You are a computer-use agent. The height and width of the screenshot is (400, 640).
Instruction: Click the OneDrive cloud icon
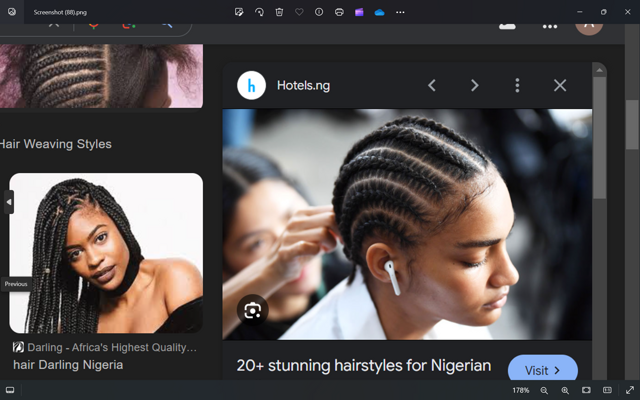click(x=379, y=12)
